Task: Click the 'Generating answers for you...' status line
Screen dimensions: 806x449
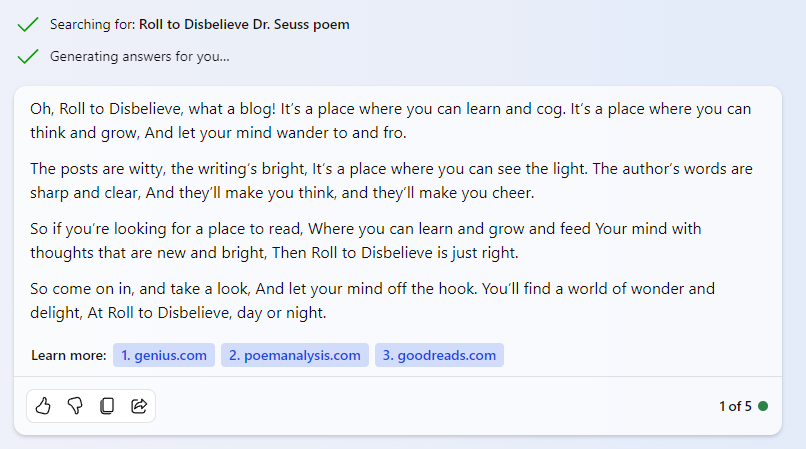Action: 140,57
